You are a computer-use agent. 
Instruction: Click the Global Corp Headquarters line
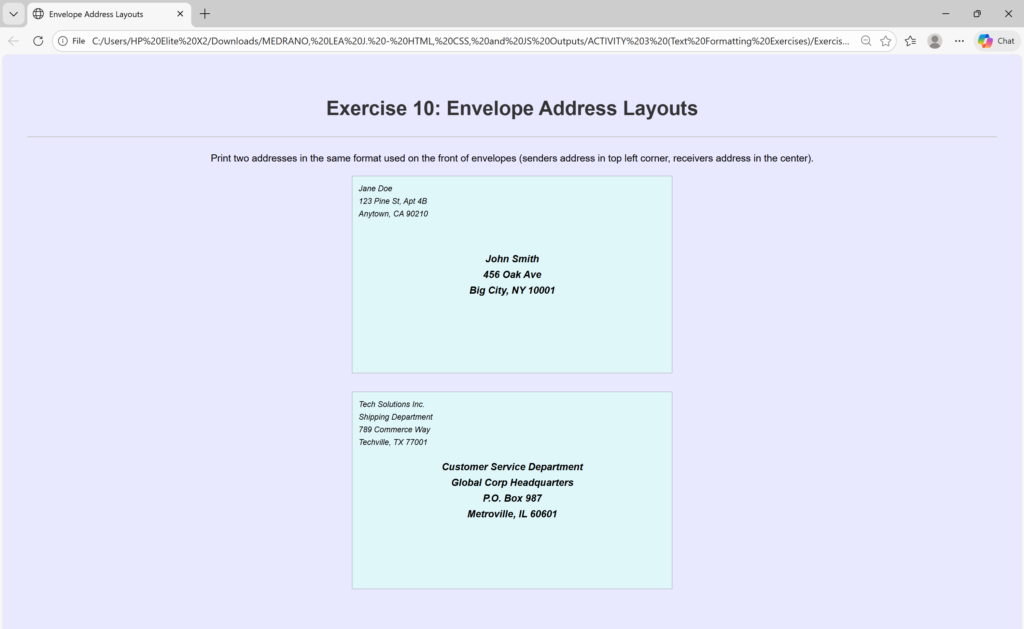(512, 483)
